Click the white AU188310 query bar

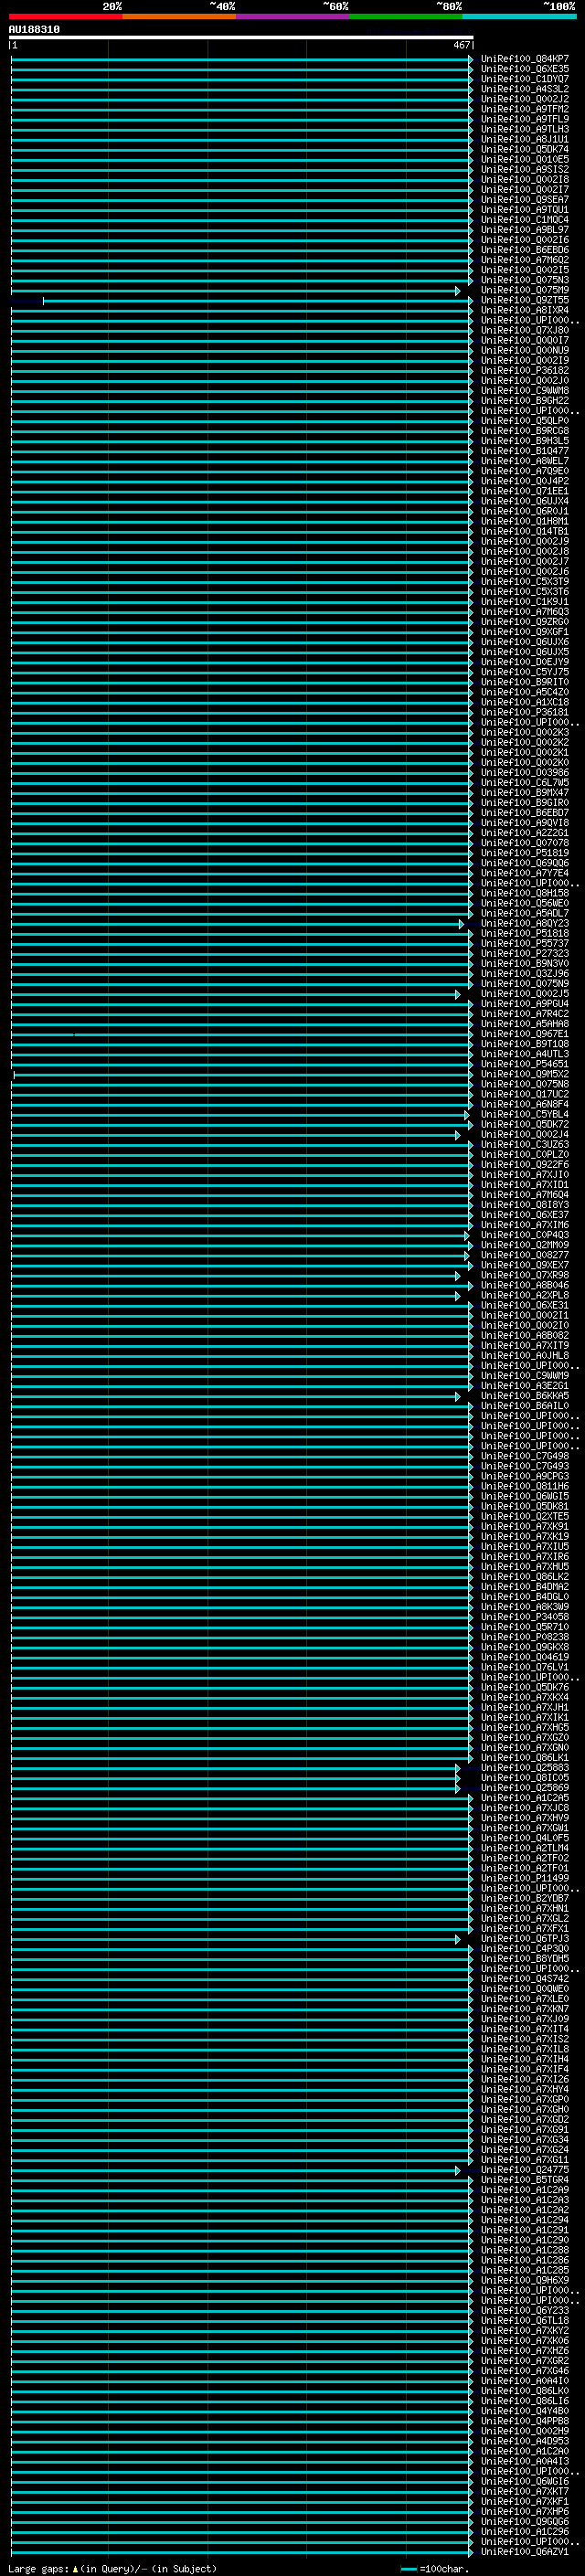pyautogui.click(x=241, y=38)
